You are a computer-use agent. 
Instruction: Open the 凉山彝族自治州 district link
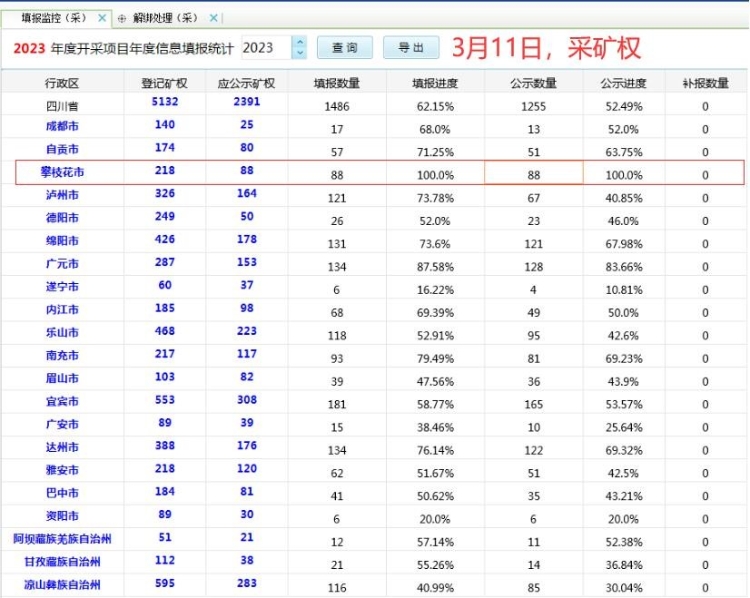click(62, 585)
